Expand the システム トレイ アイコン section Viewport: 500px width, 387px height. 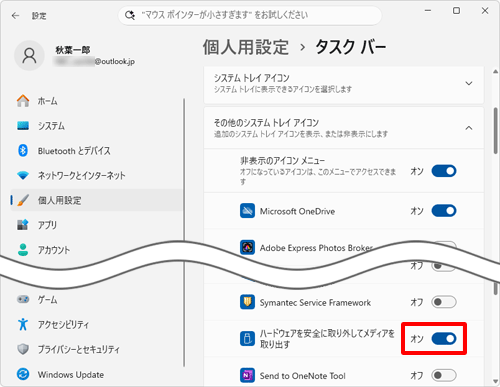tap(344, 84)
